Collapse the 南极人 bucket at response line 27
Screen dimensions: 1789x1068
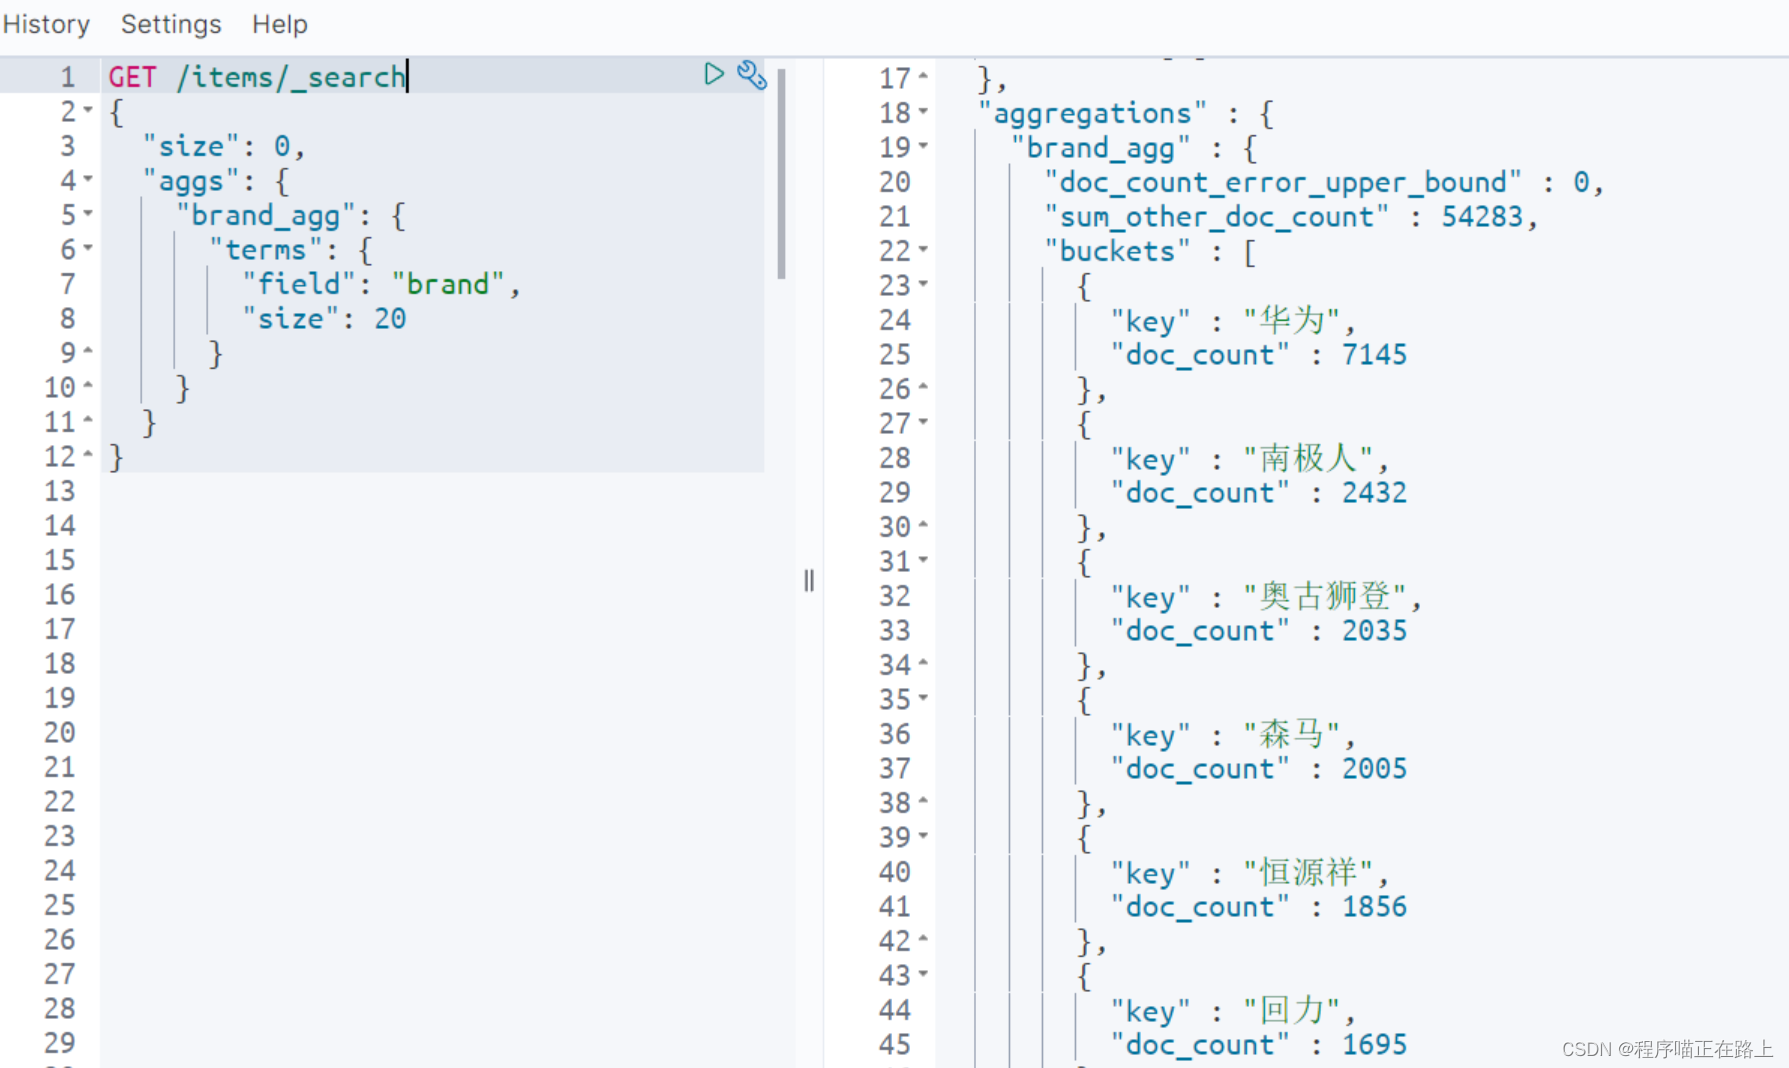coord(923,422)
